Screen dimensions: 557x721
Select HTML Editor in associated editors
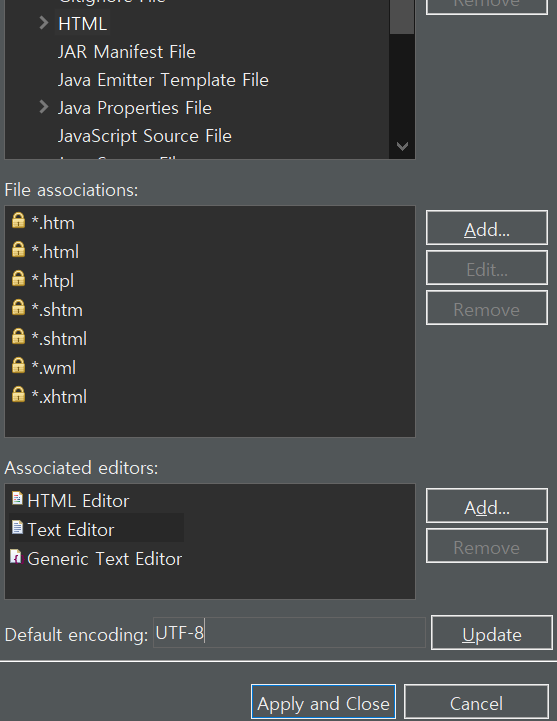(x=78, y=501)
